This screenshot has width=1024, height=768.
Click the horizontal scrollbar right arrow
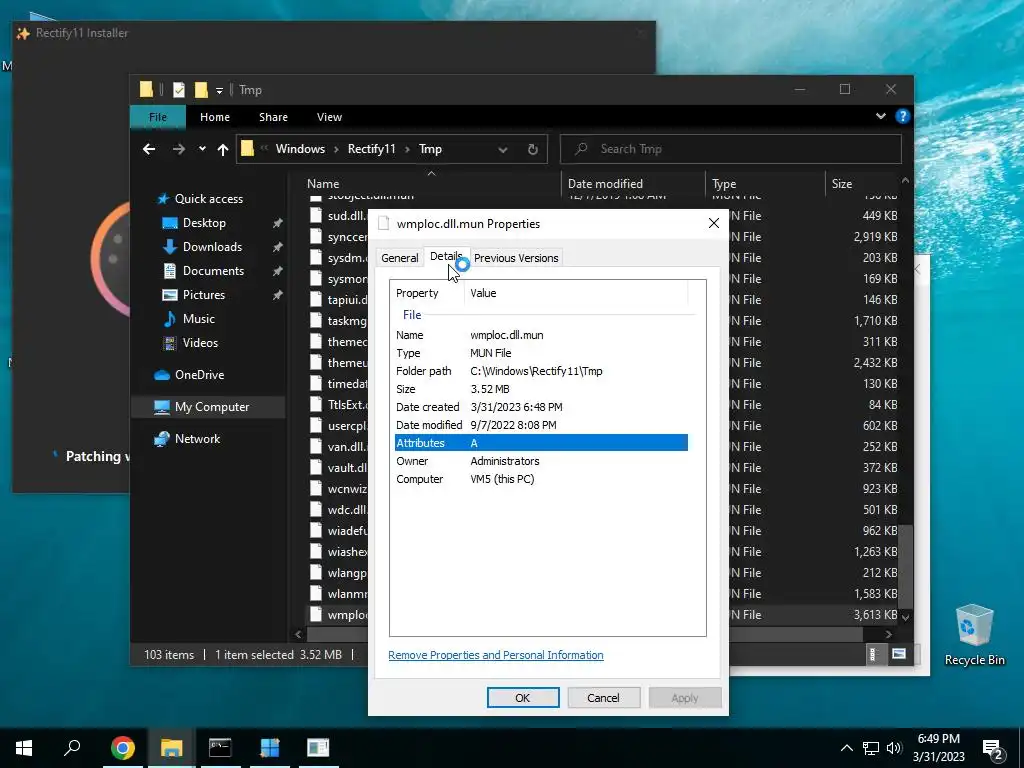point(888,634)
